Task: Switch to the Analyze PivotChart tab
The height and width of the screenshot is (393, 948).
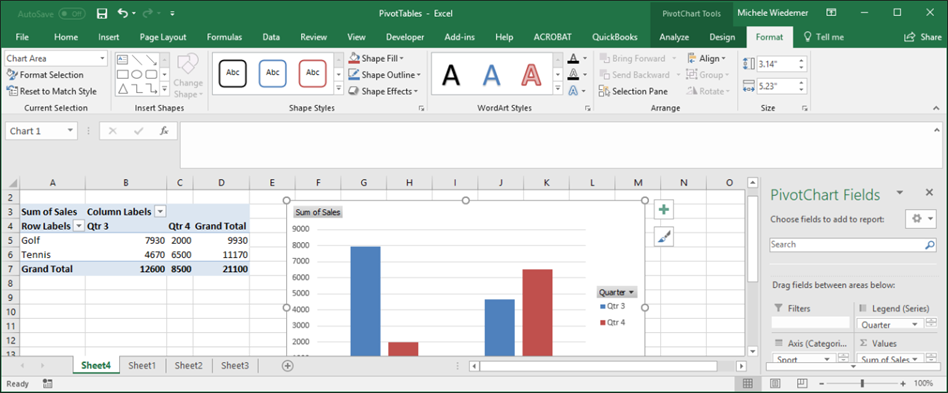Action: pyautogui.click(x=674, y=37)
